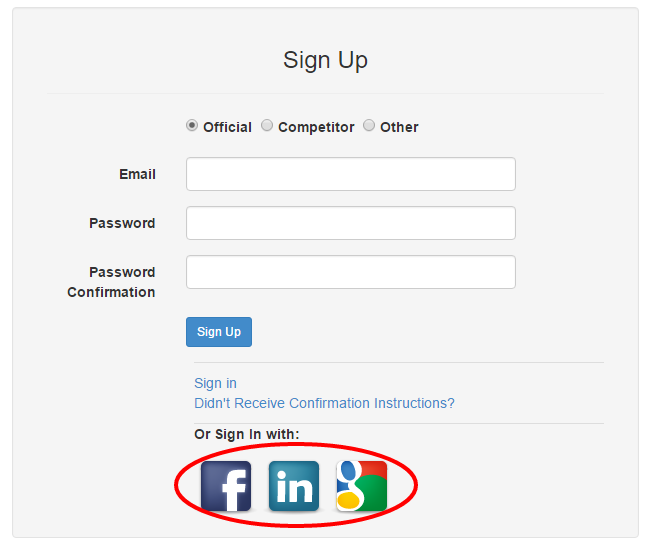Focus the Email input field
This screenshot has height=549, width=650.
coord(351,174)
